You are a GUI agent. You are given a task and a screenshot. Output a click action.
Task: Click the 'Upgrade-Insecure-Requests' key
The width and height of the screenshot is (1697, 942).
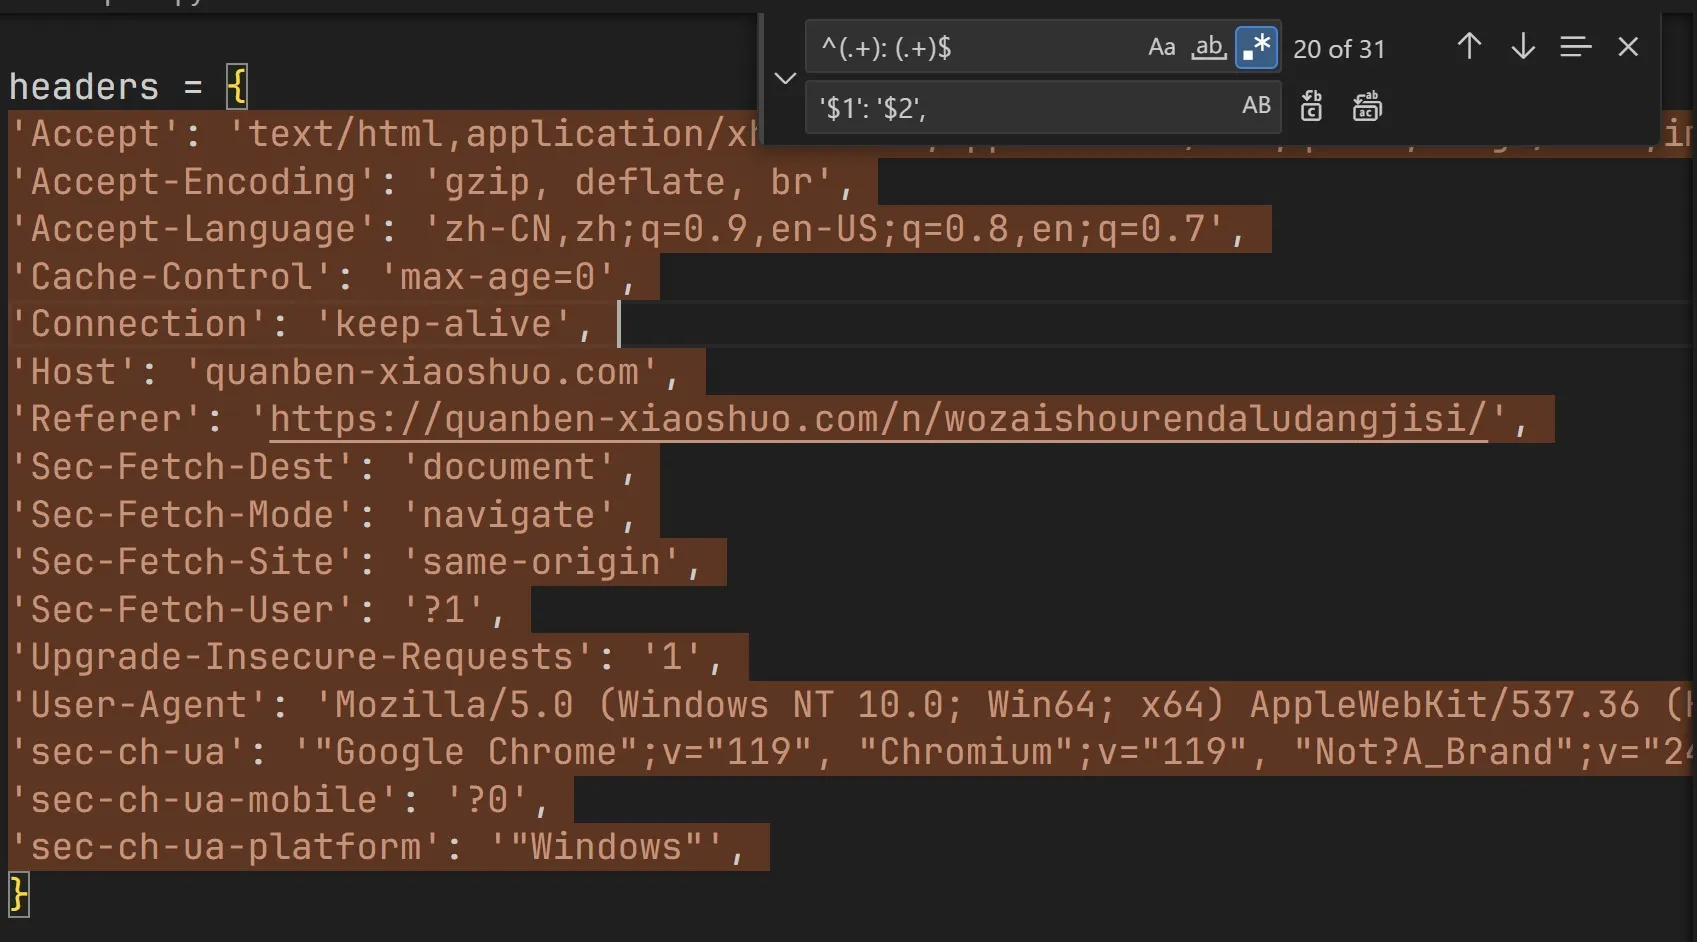pos(302,657)
